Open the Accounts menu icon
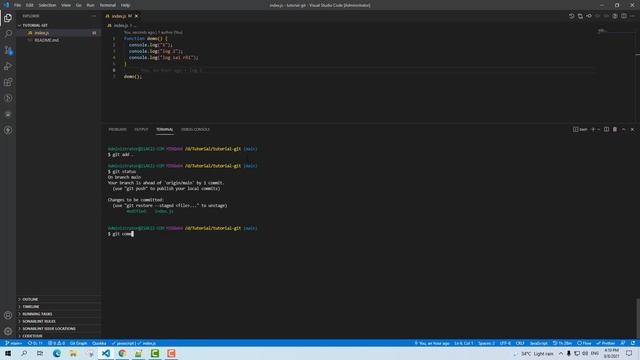Viewport: 640px width, 360px height. [8, 315]
